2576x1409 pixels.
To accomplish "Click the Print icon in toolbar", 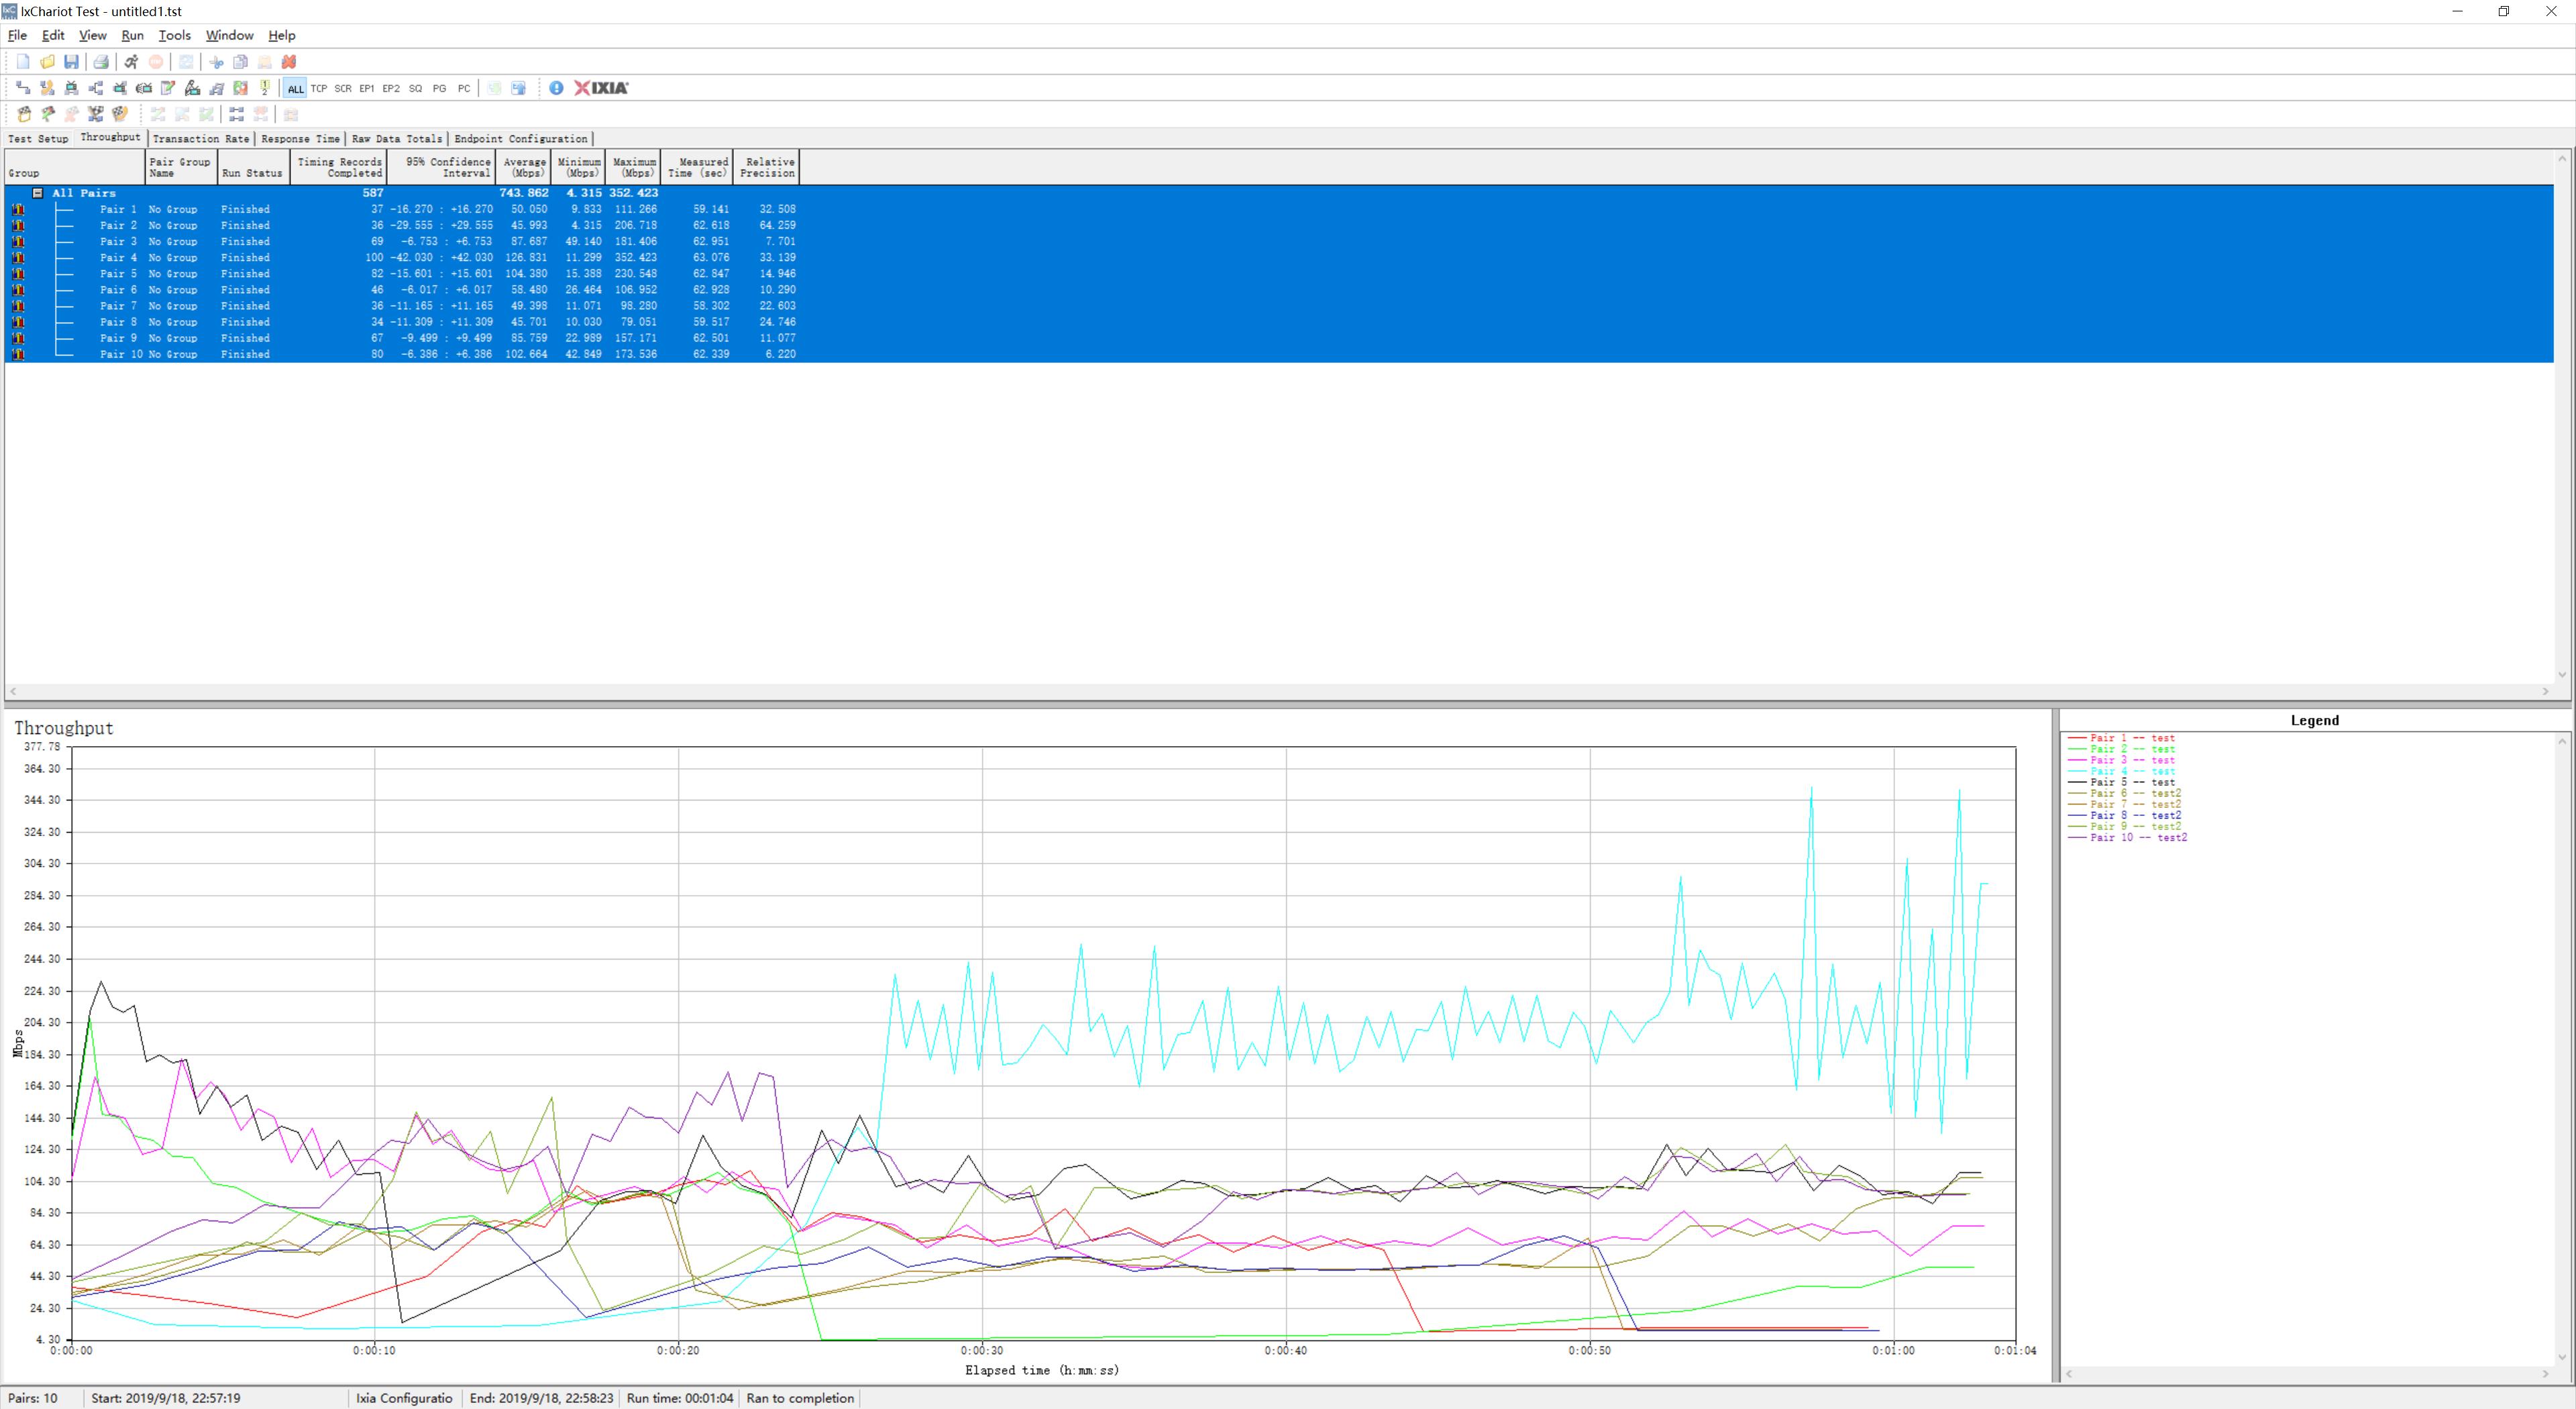I will pyautogui.click(x=101, y=62).
